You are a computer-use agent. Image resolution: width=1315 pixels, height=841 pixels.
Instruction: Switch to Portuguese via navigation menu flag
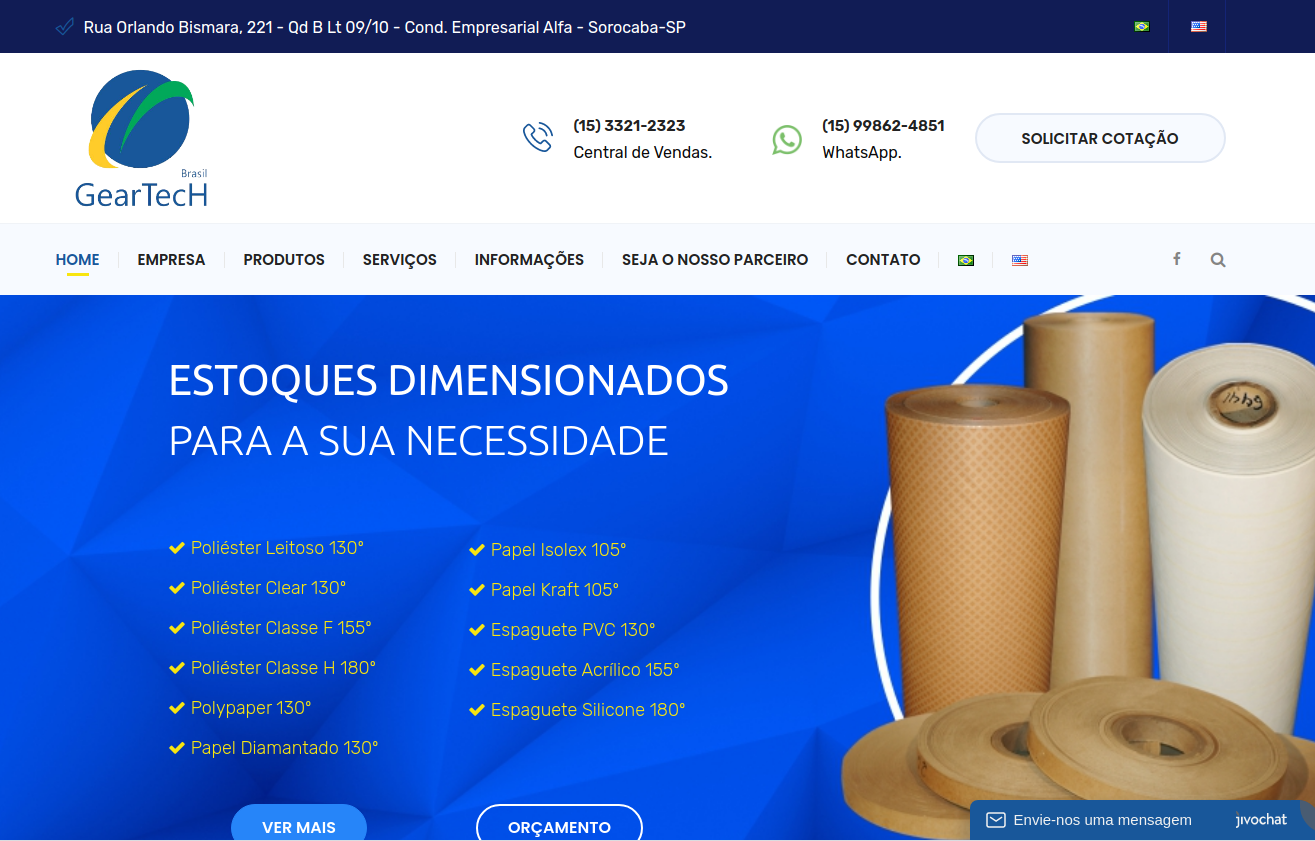click(965, 260)
